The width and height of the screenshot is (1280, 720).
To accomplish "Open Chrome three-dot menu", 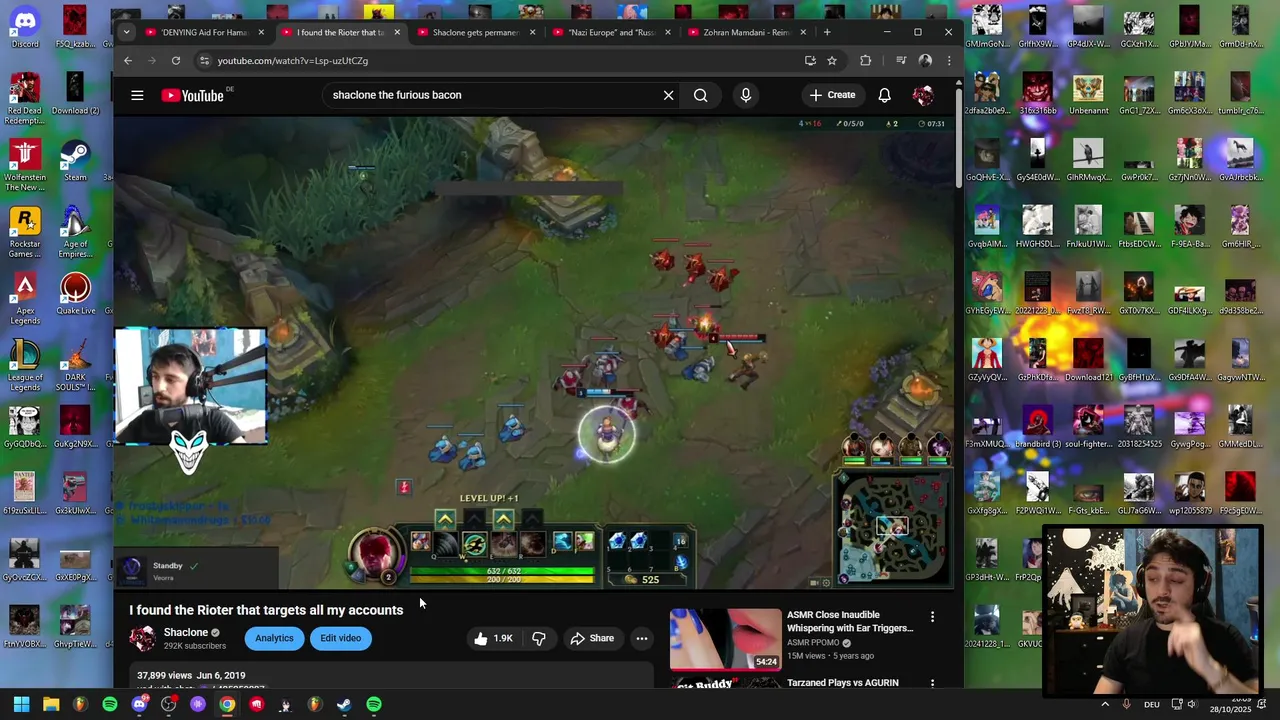I will click(949, 61).
